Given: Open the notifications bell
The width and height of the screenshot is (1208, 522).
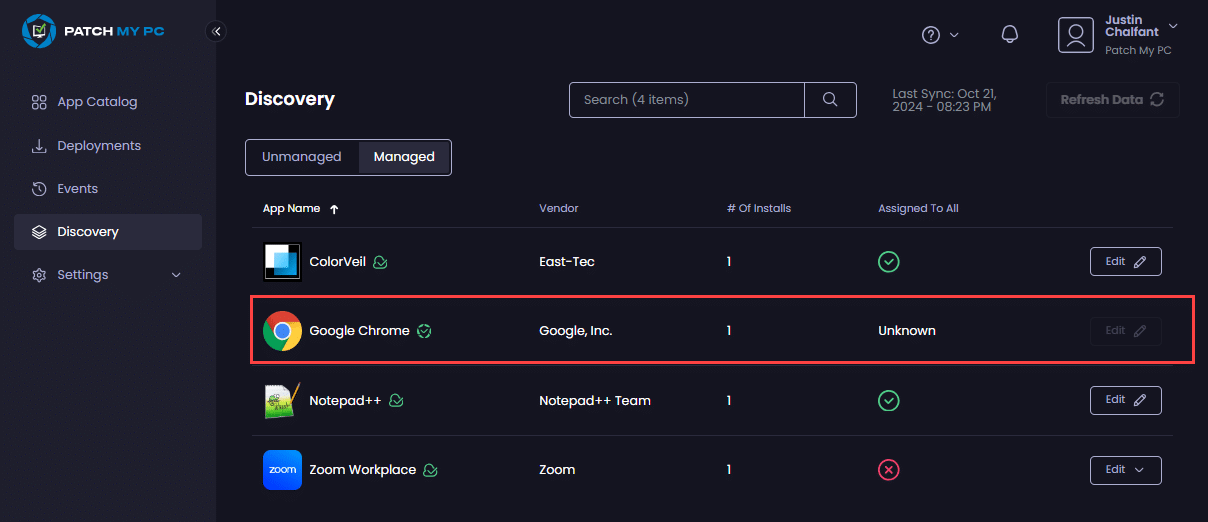Looking at the screenshot, I should [x=1010, y=35].
